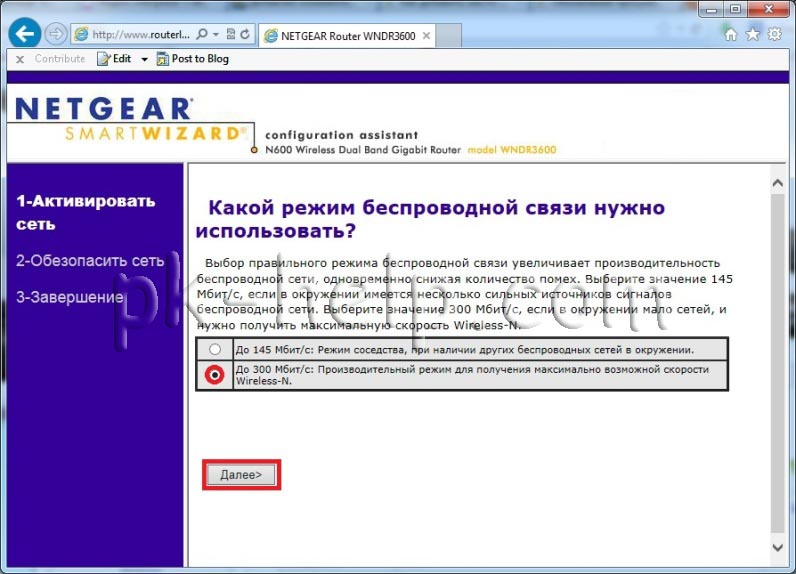The width and height of the screenshot is (796, 574).
Task: Choose the До 300 Мбит/с radio option
Action: [x=215, y=375]
